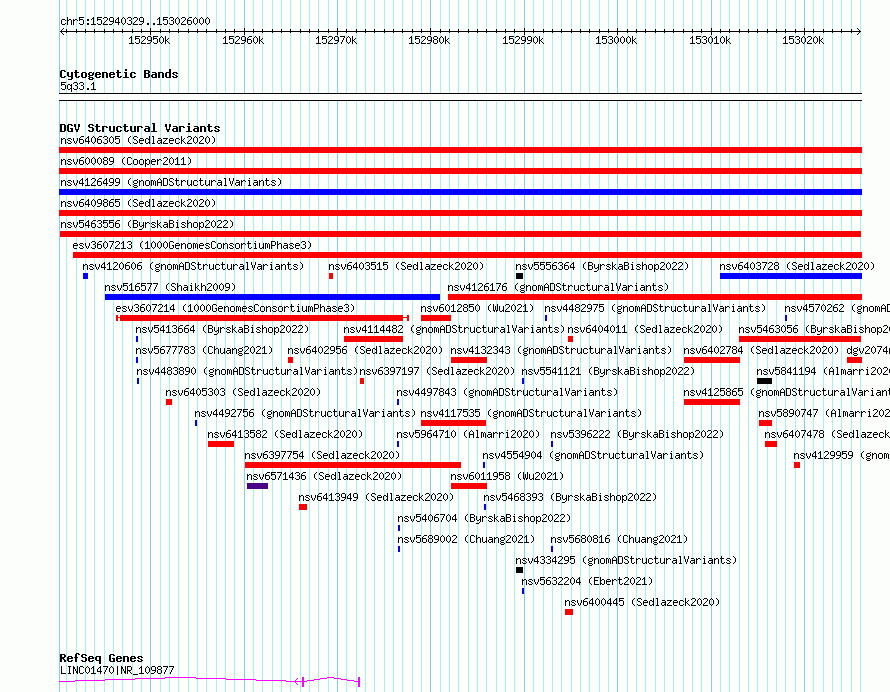Open nsv5680816 (Chuang2021) label

(619, 539)
